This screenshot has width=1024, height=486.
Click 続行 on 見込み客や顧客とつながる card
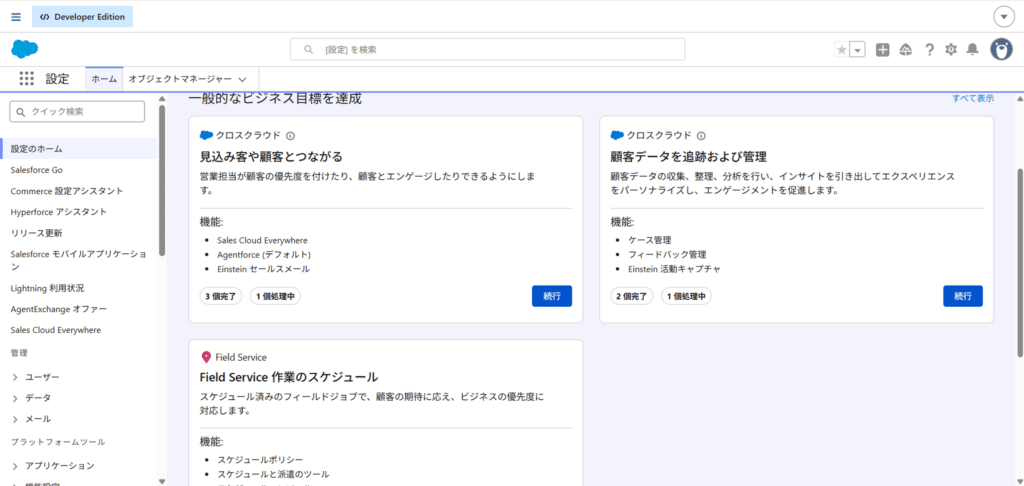(552, 296)
